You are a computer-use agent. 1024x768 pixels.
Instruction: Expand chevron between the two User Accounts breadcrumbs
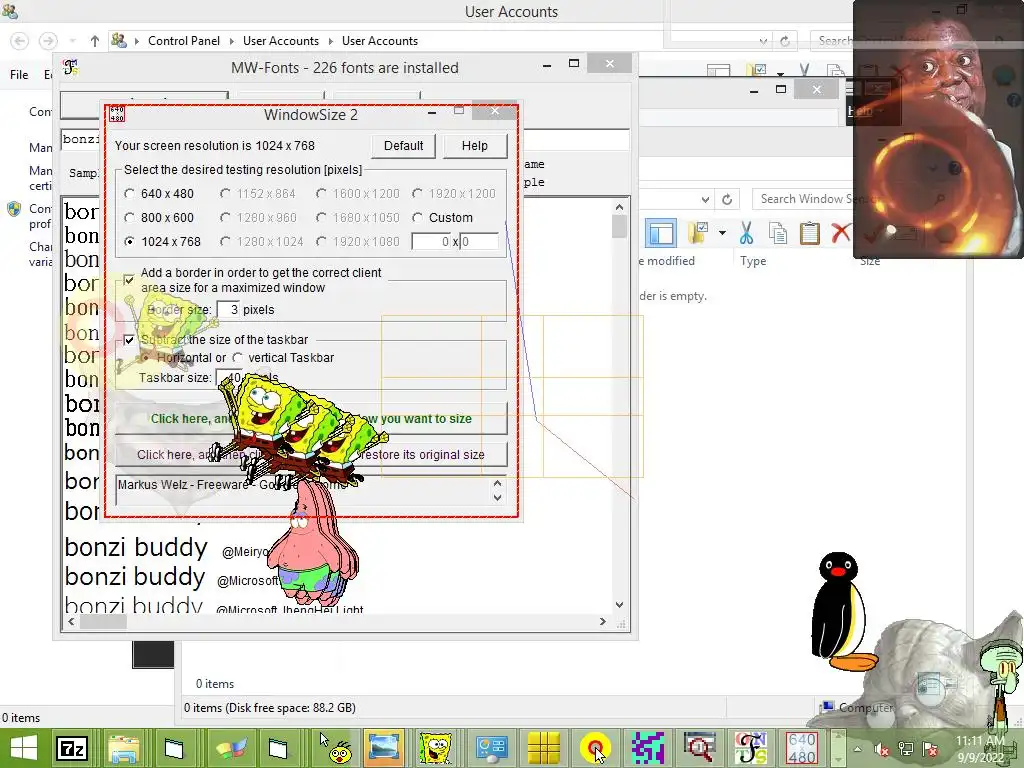[x=330, y=41]
